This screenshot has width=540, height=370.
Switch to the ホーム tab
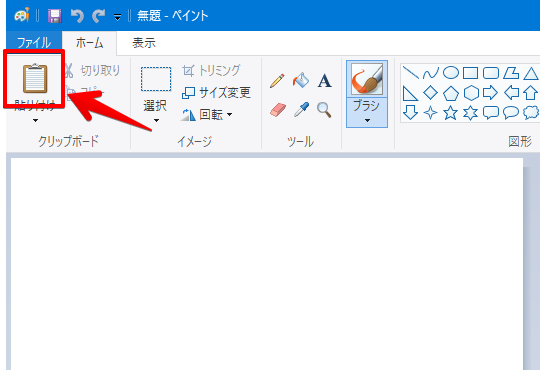click(x=89, y=43)
